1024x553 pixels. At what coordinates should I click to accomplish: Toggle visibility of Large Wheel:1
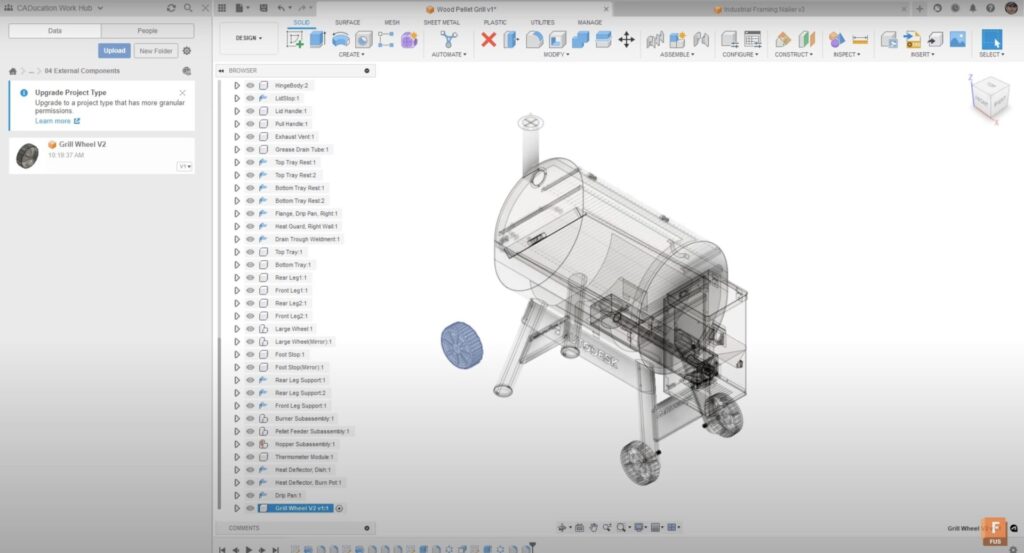click(250, 329)
